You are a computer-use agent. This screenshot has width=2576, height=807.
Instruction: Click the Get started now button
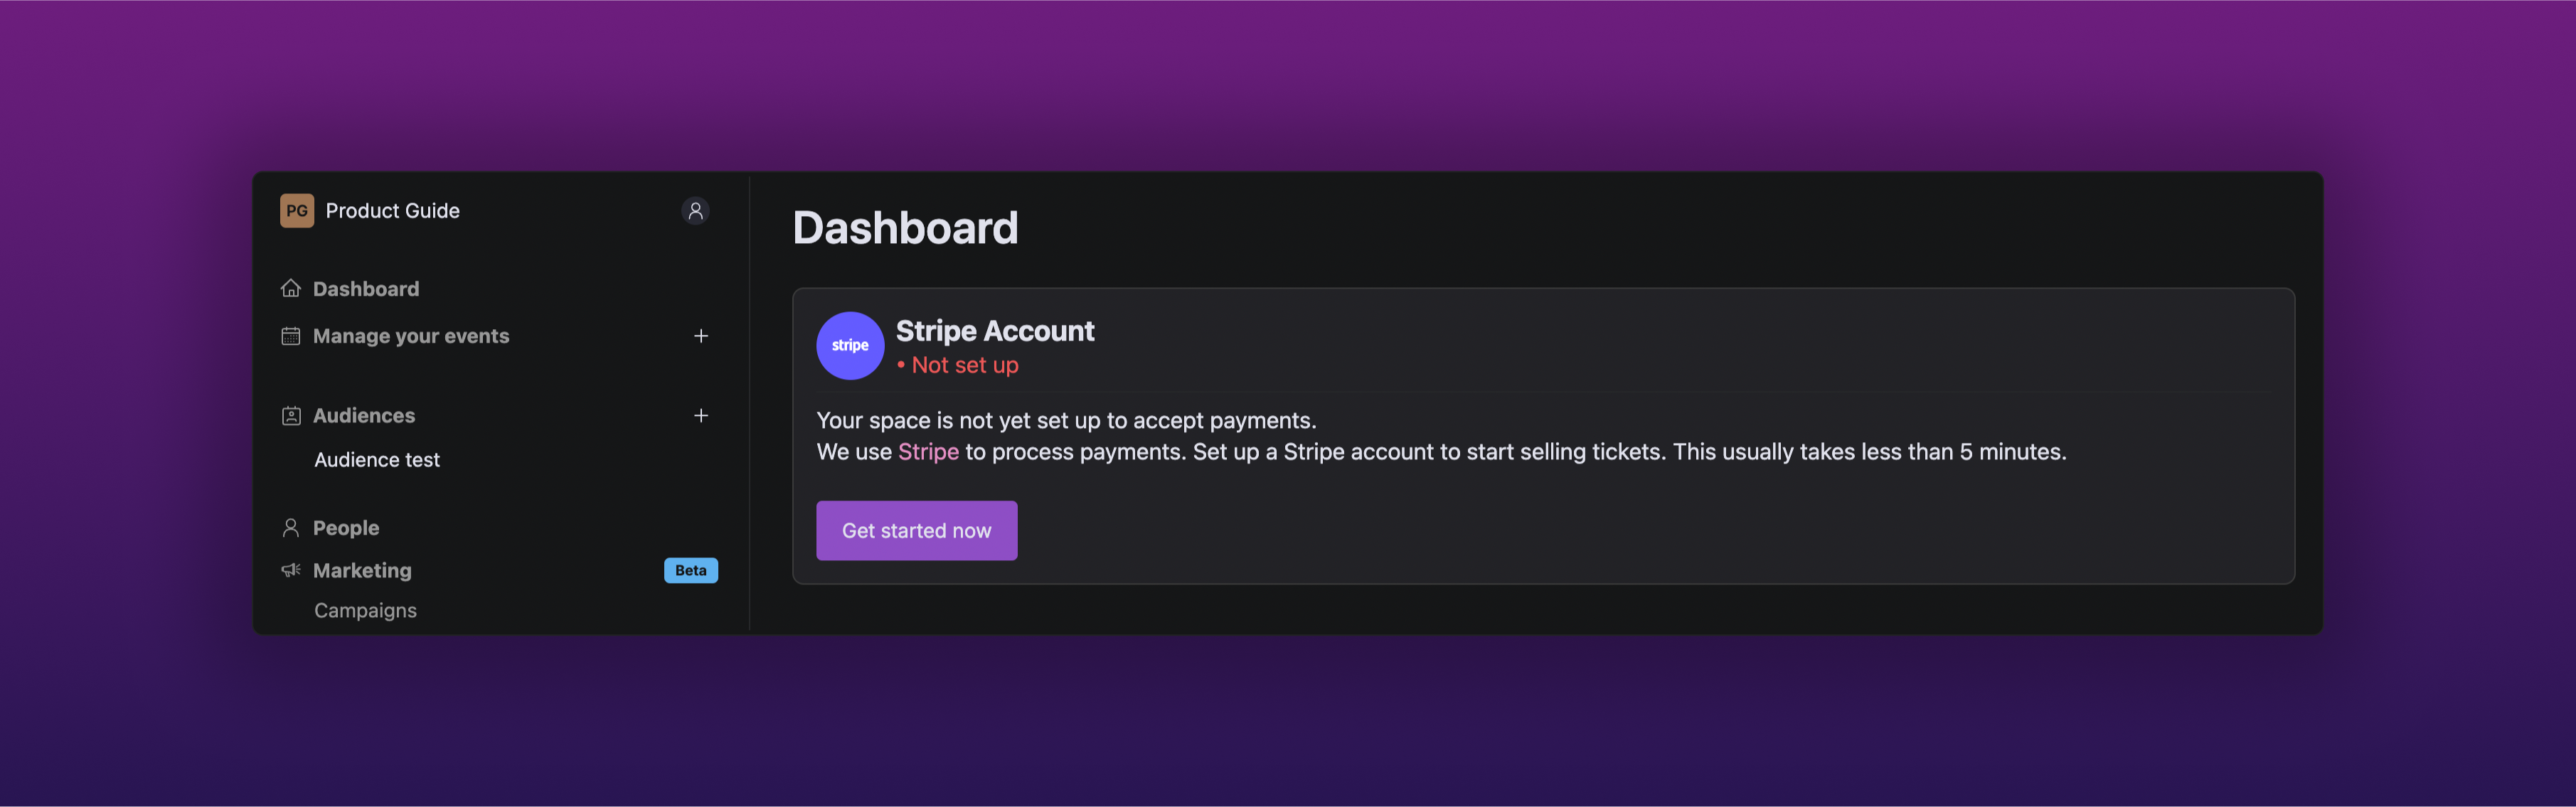917,530
